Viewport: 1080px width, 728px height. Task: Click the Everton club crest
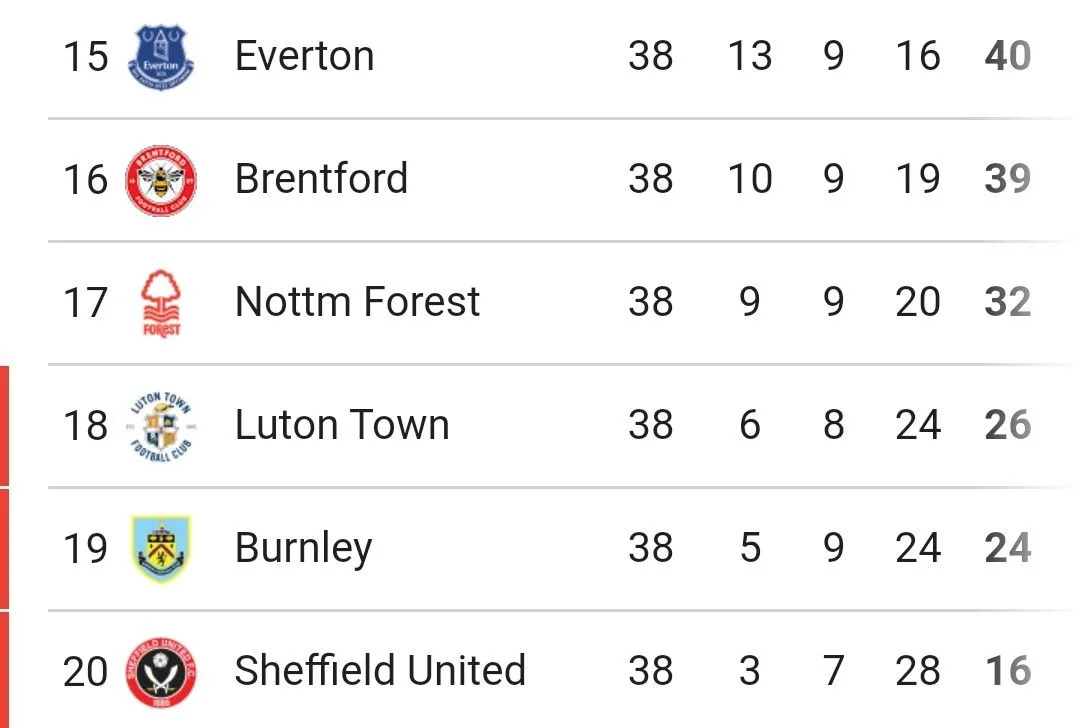(161, 58)
